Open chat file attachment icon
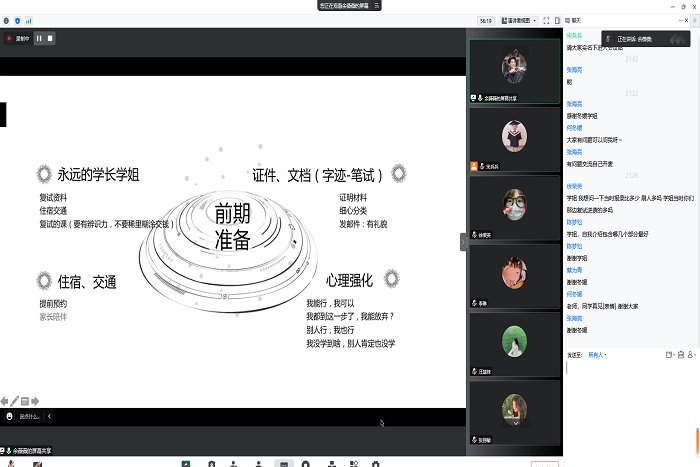Screen dimensions: 700x467 [x=668, y=354]
